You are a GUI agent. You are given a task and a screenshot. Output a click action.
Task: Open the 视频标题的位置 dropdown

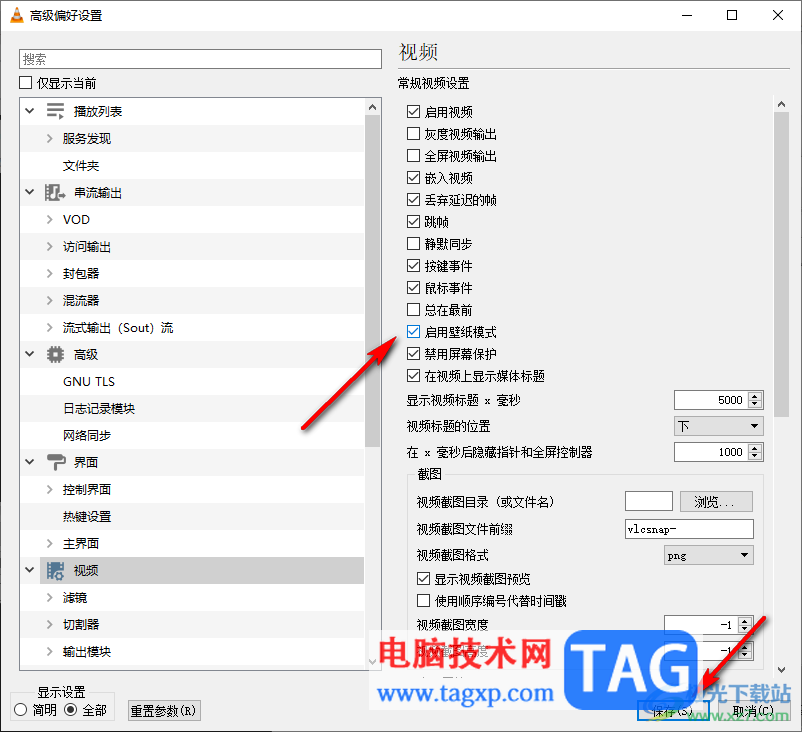click(x=719, y=426)
